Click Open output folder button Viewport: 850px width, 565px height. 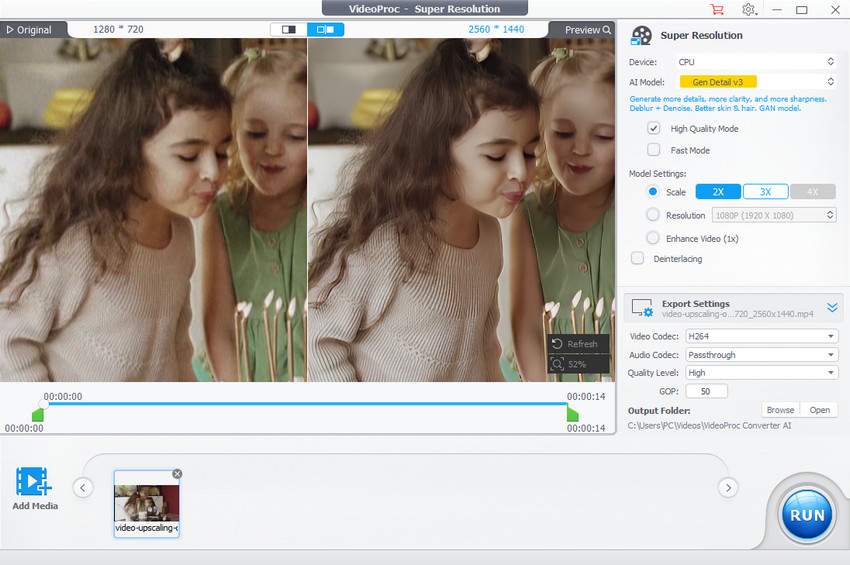pos(820,410)
